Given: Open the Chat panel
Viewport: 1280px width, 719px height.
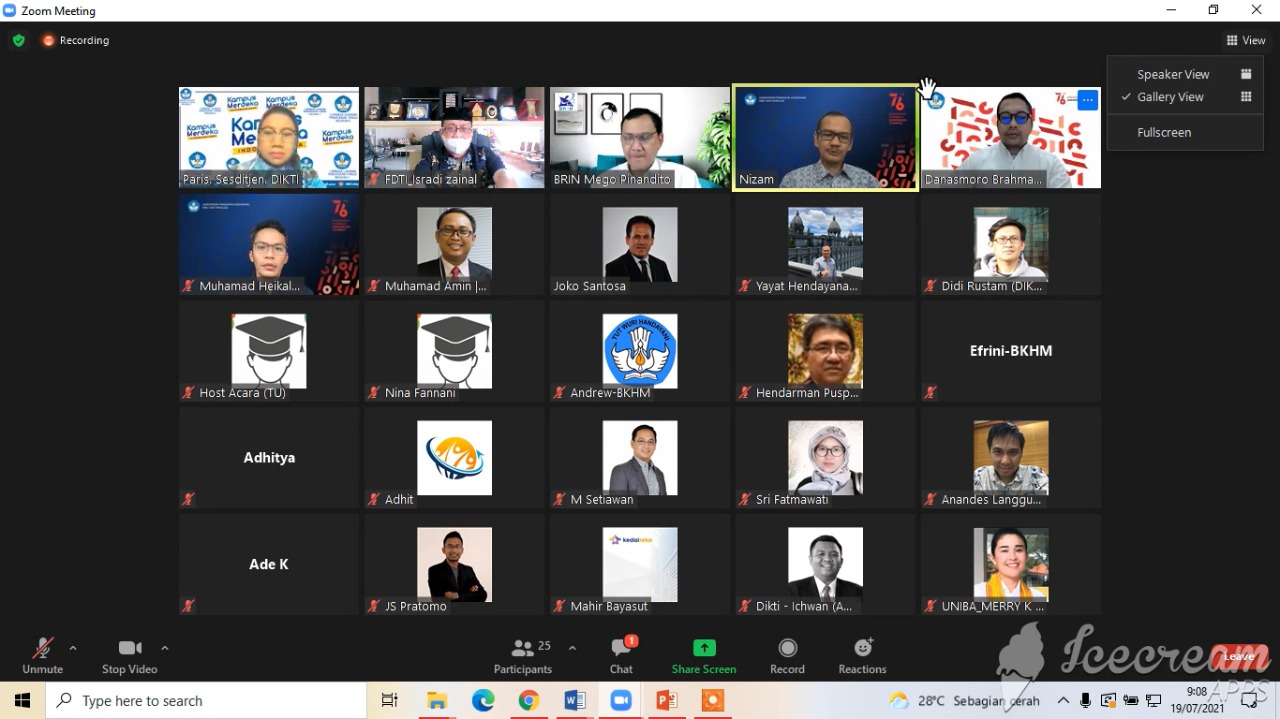Looking at the screenshot, I should tap(621, 655).
